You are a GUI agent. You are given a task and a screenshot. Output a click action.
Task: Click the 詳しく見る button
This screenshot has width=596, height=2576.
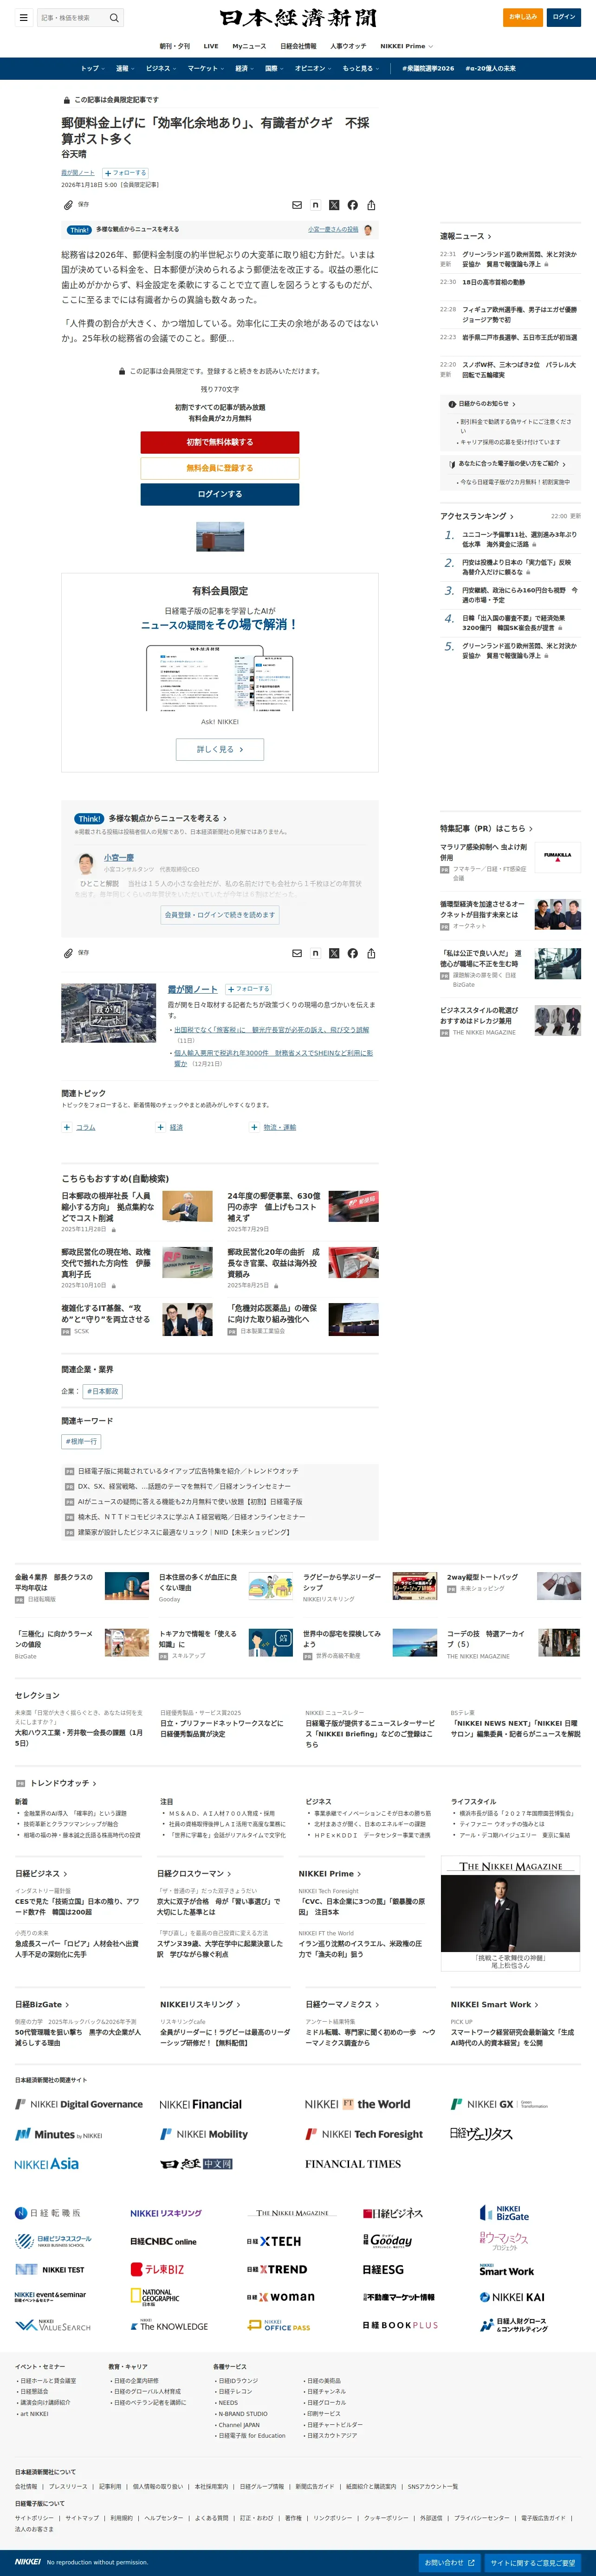[x=220, y=749]
